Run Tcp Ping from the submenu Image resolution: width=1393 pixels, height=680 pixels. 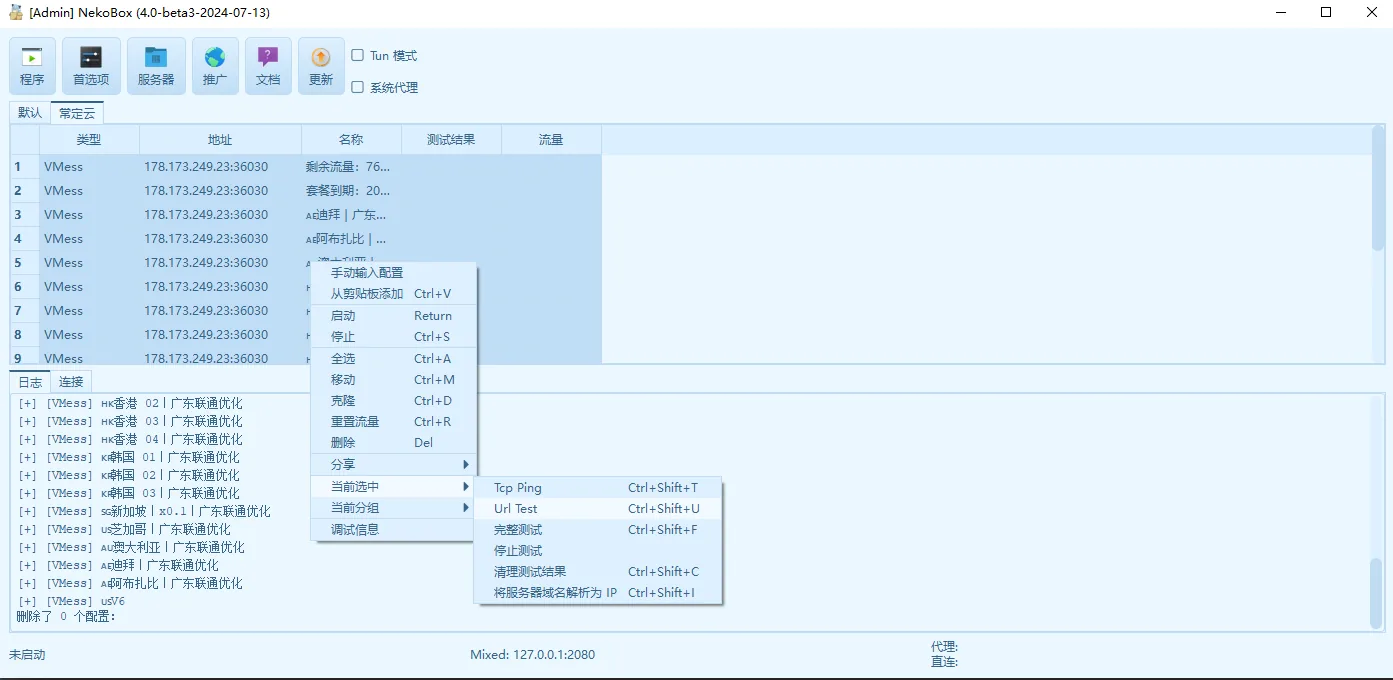597,488
